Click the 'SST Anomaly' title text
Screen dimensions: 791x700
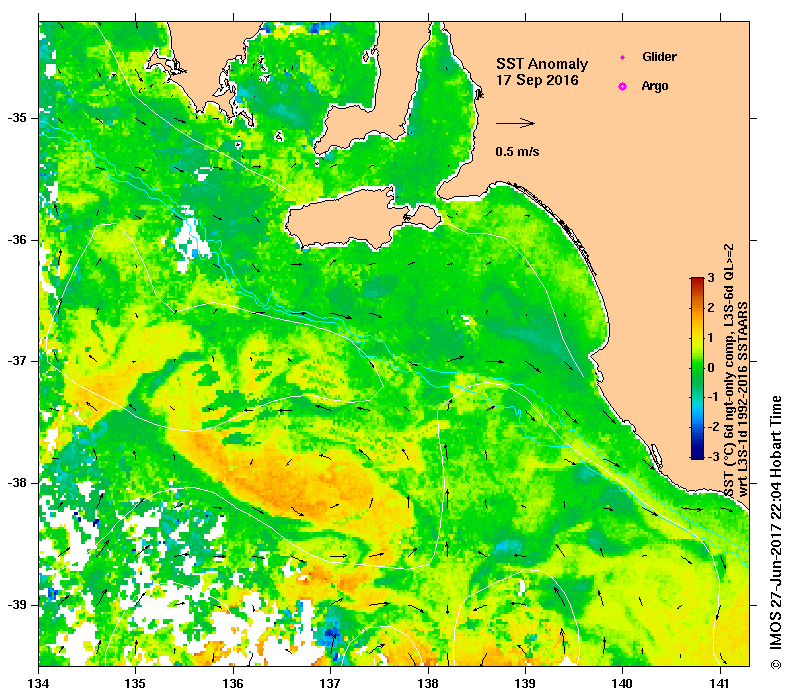tap(542, 64)
